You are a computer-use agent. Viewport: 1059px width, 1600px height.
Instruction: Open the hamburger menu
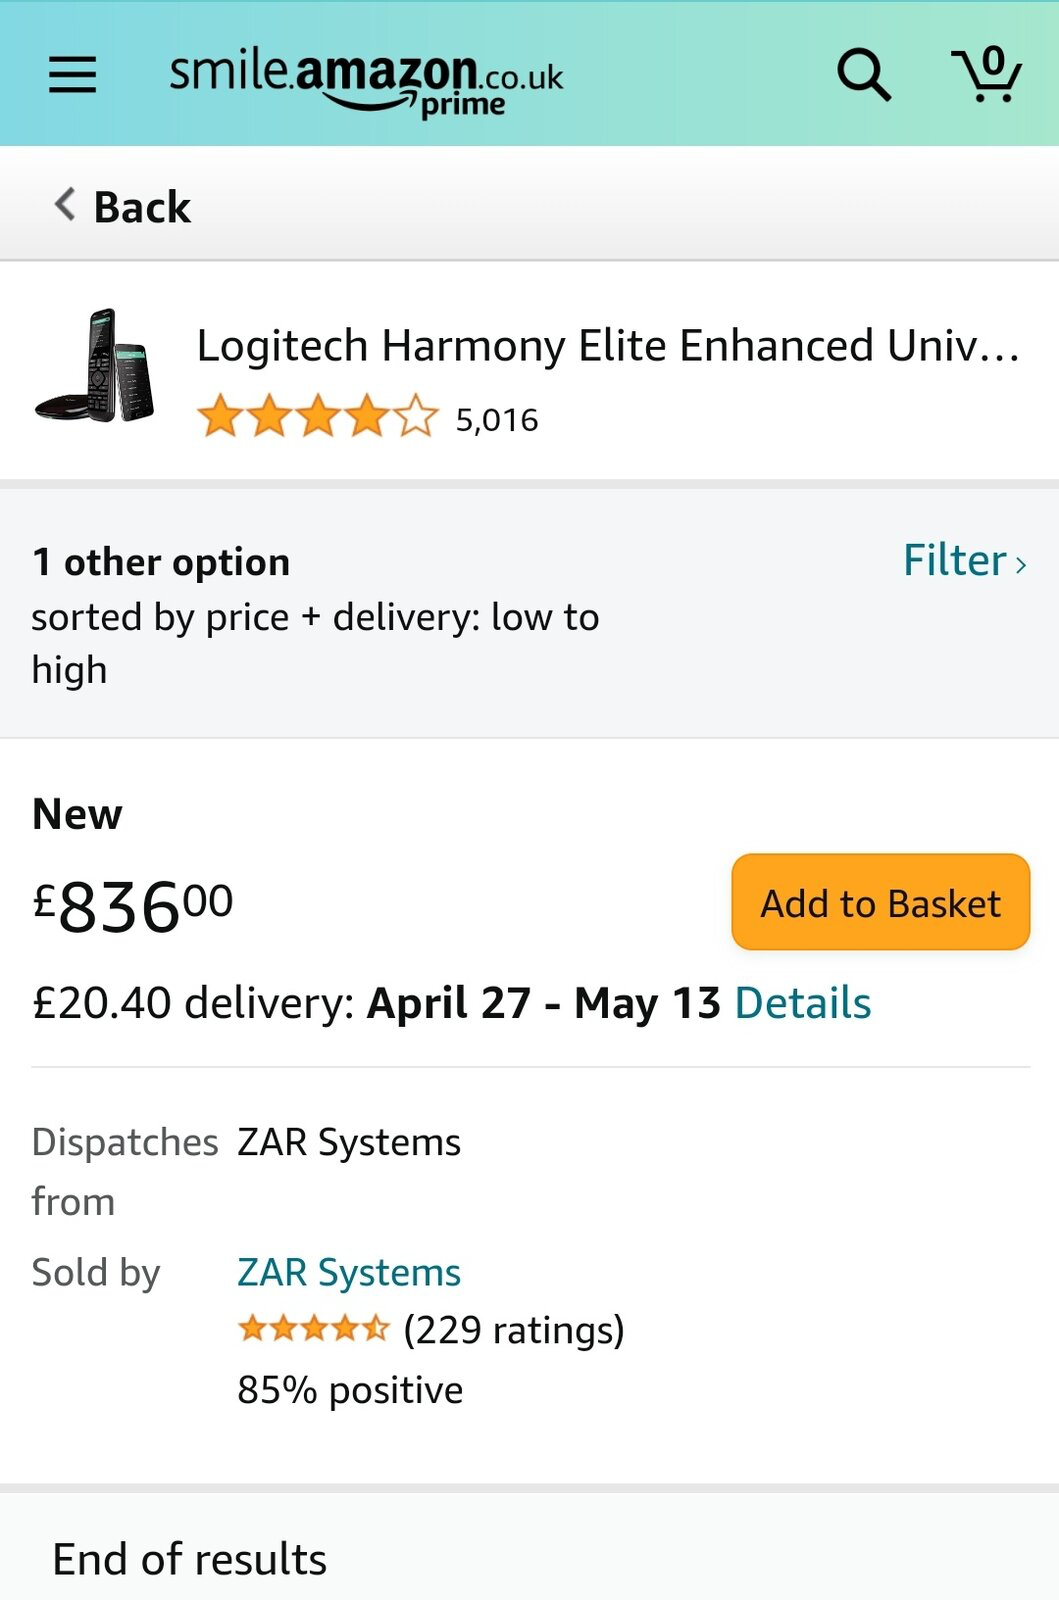pyautogui.click(x=73, y=75)
